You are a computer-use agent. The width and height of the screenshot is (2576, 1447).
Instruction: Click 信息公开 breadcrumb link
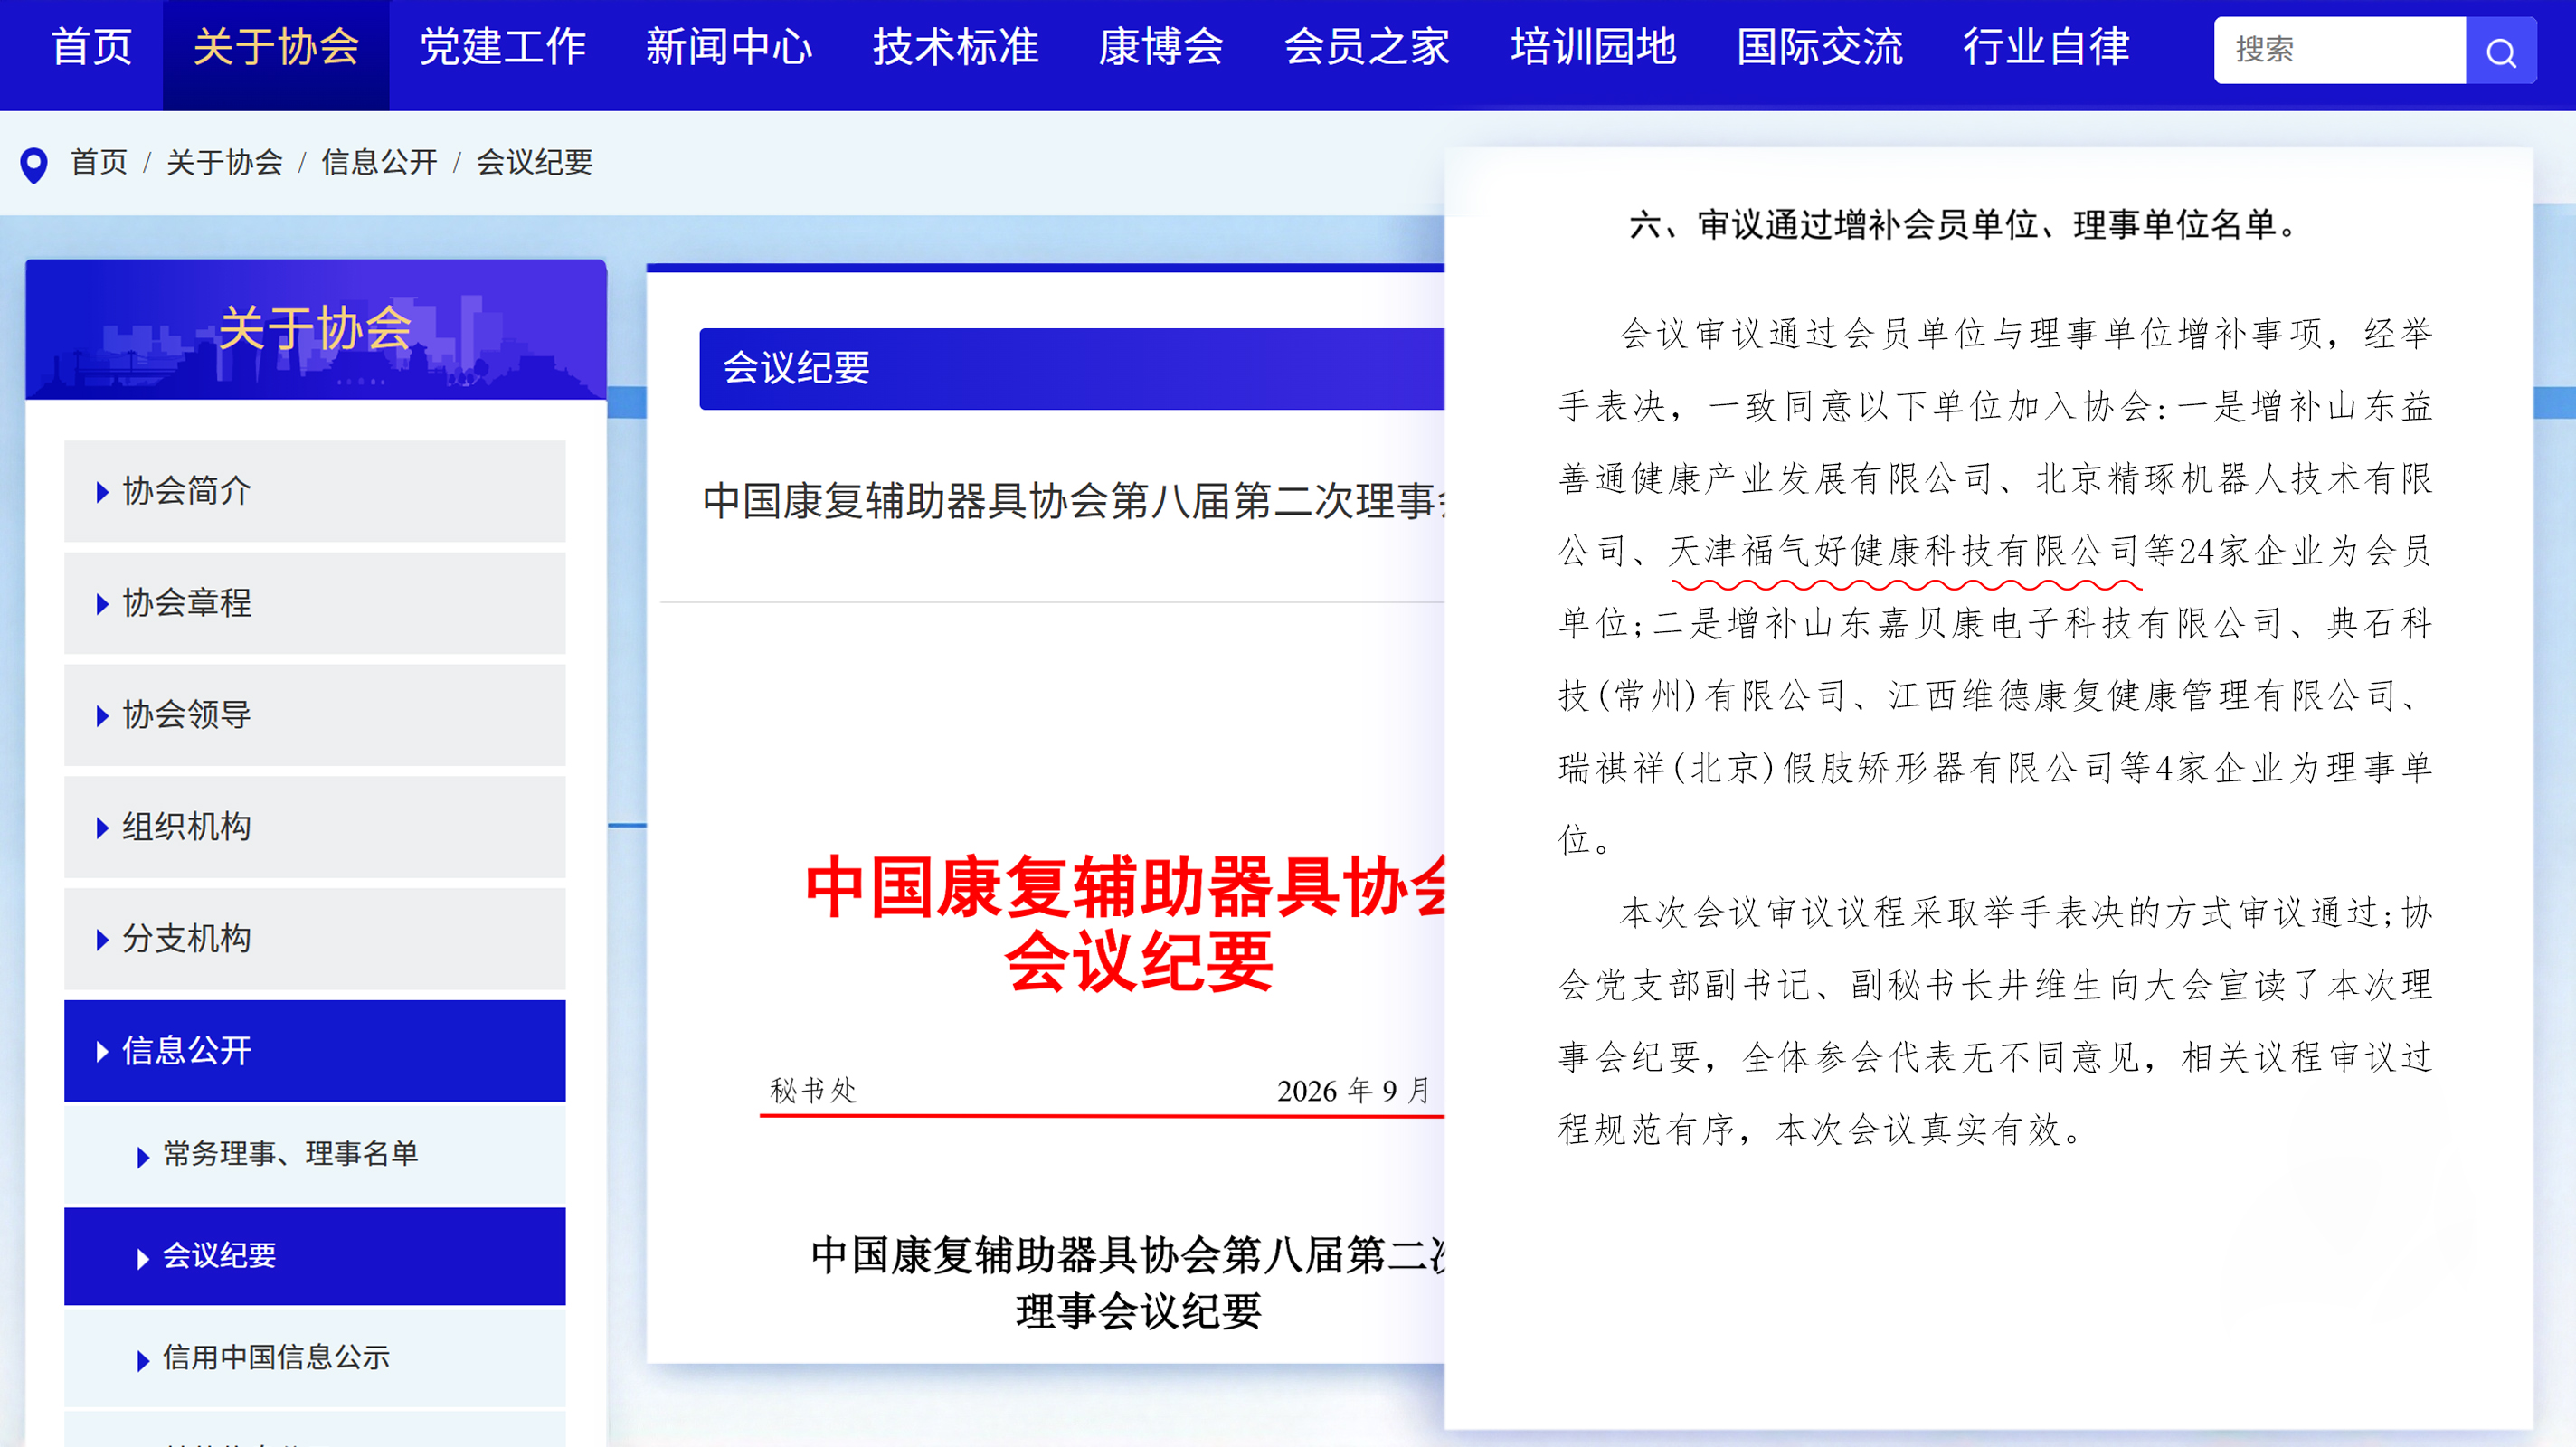coord(379,162)
